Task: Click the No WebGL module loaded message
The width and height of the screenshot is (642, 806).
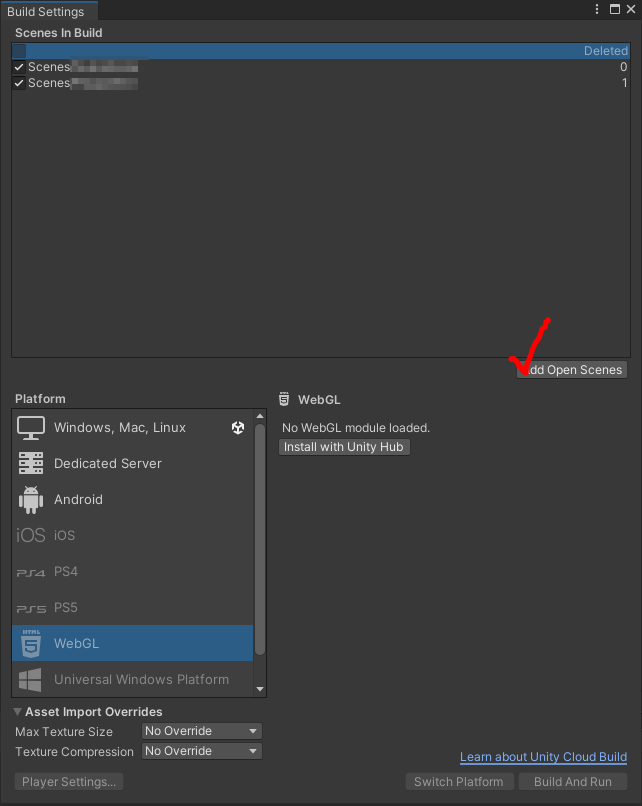Action: [356, 428]
